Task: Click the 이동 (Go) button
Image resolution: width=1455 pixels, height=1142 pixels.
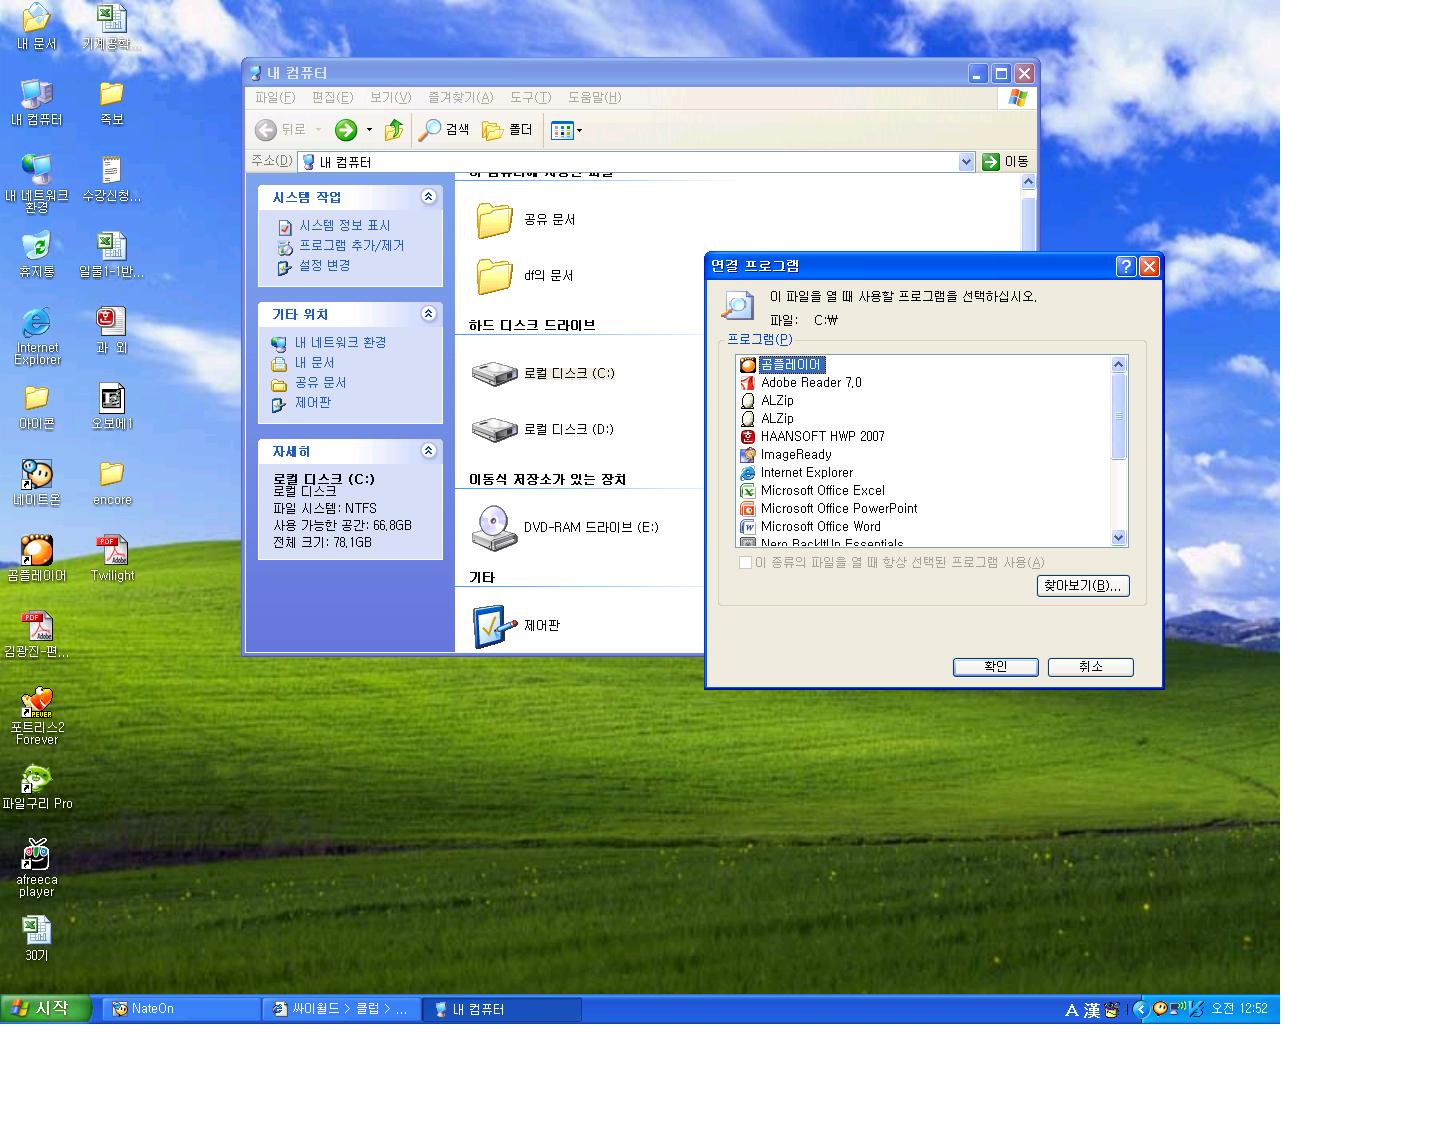Action: (x=1006, y=162)
